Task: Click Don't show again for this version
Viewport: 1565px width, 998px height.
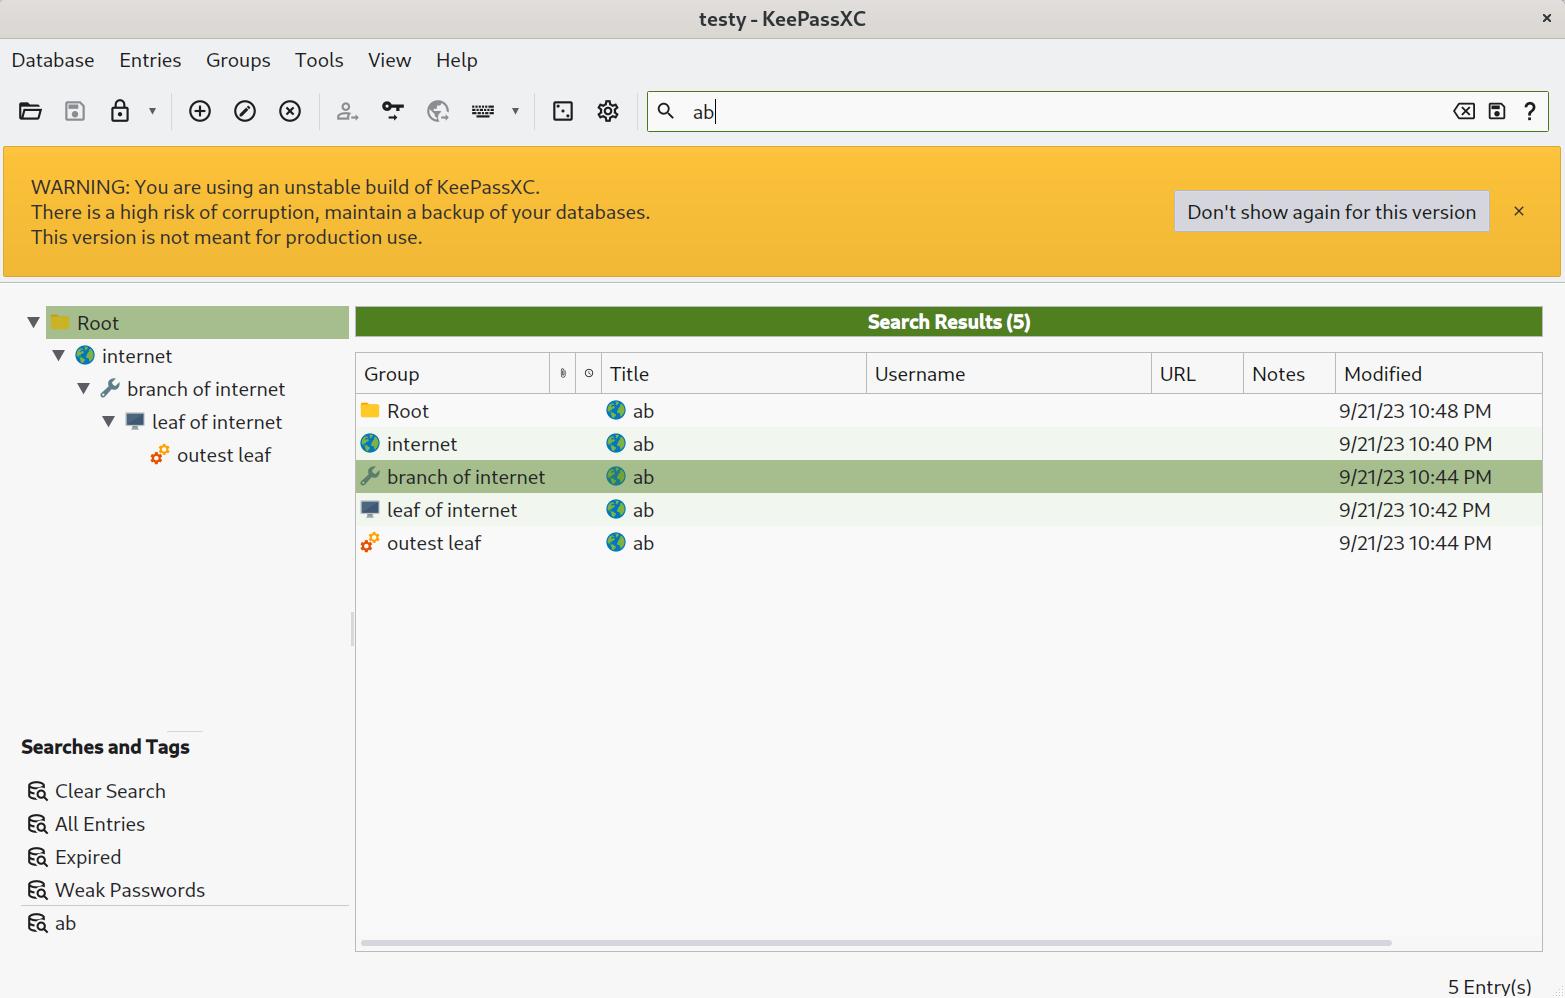Action: [x=1331, y=211]
